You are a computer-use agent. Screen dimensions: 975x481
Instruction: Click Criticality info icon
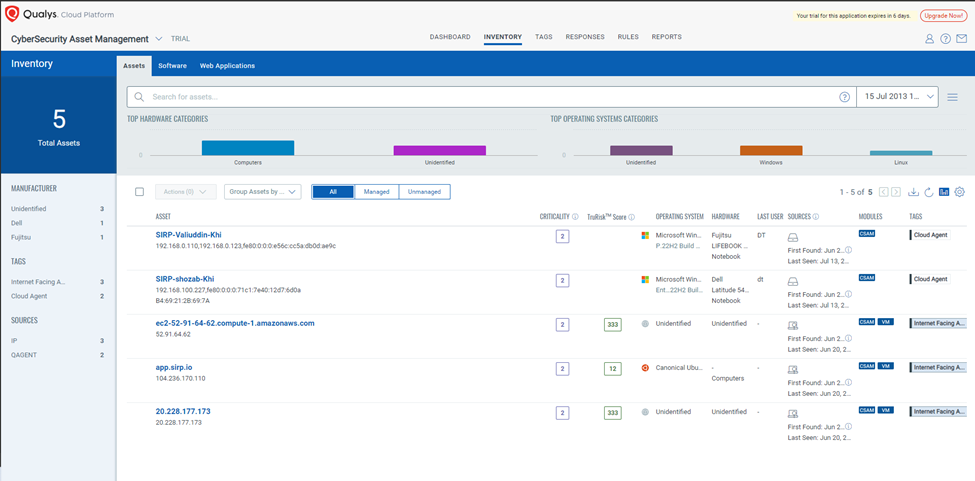point(575,217)
